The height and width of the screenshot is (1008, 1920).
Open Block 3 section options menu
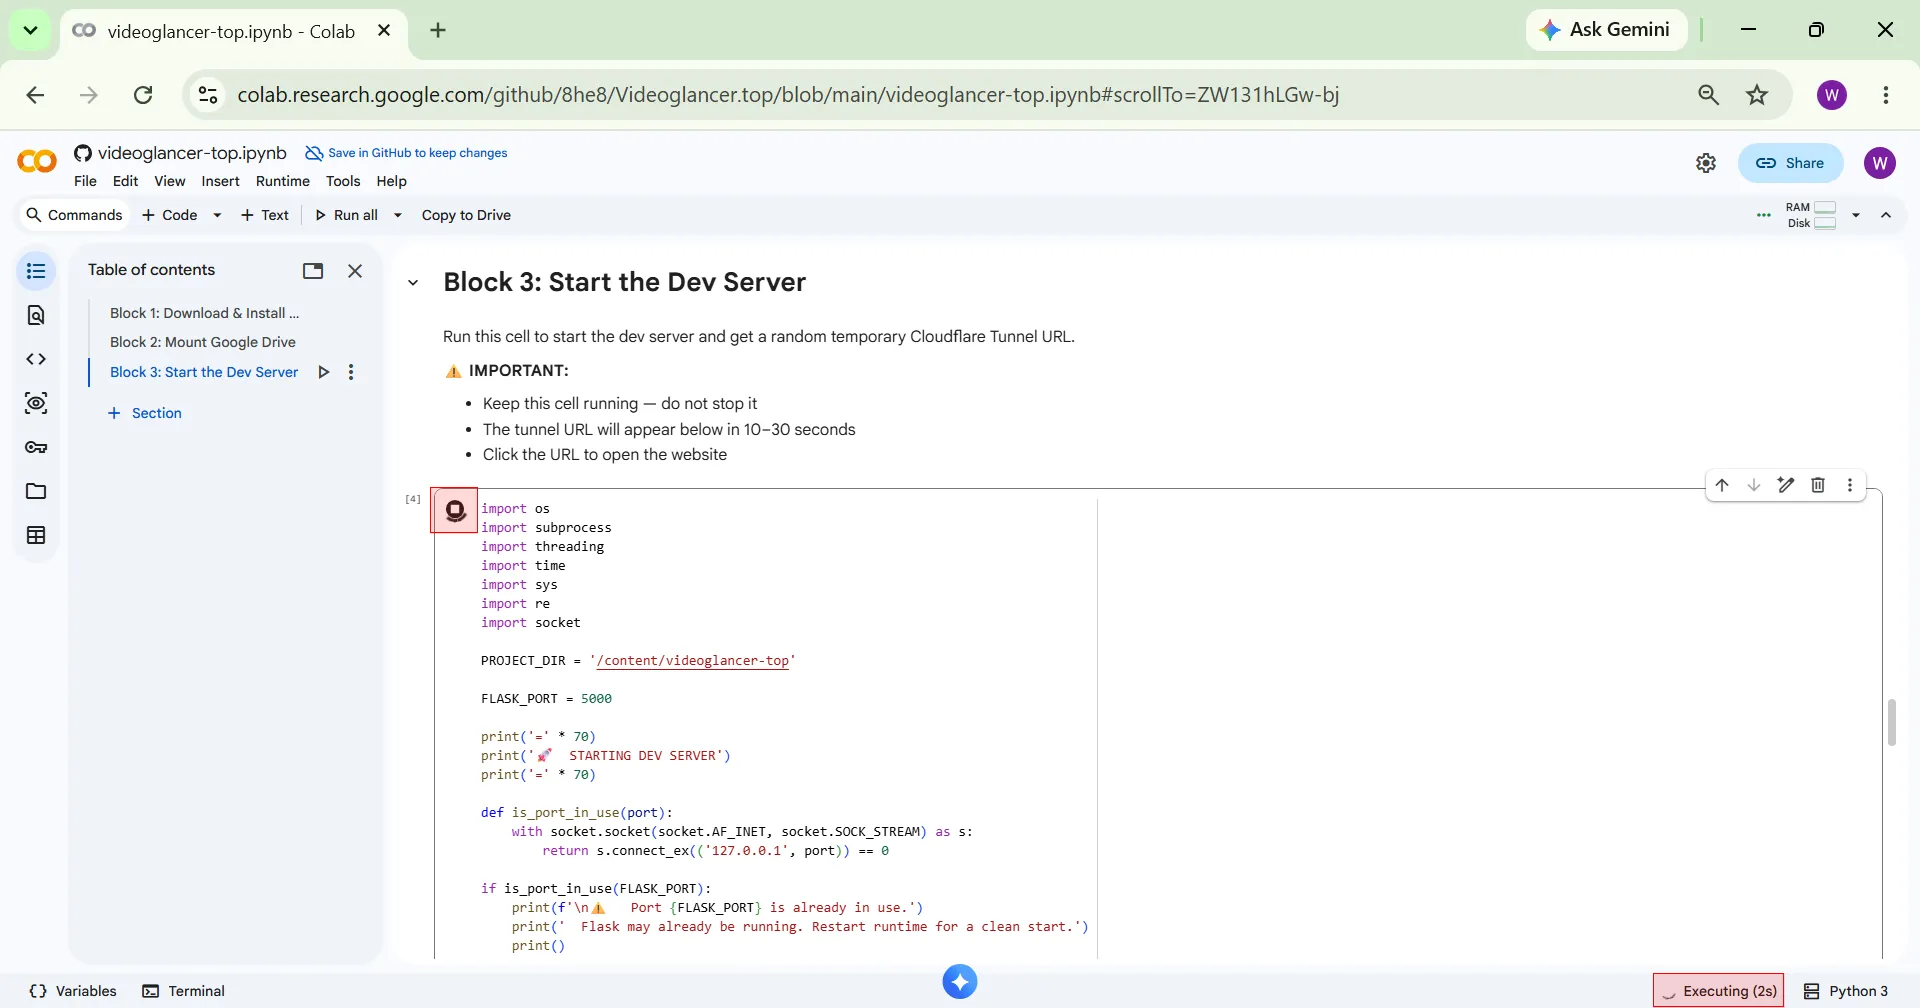click(x=351, y=372)
